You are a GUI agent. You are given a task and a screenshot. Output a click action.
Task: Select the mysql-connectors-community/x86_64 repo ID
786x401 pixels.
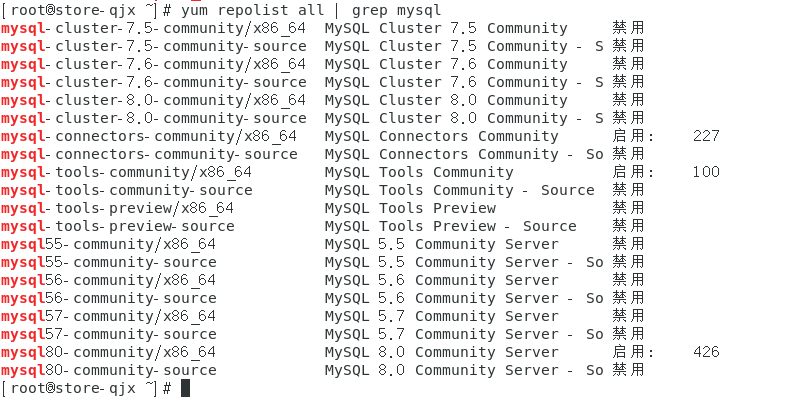pos(149,136)
